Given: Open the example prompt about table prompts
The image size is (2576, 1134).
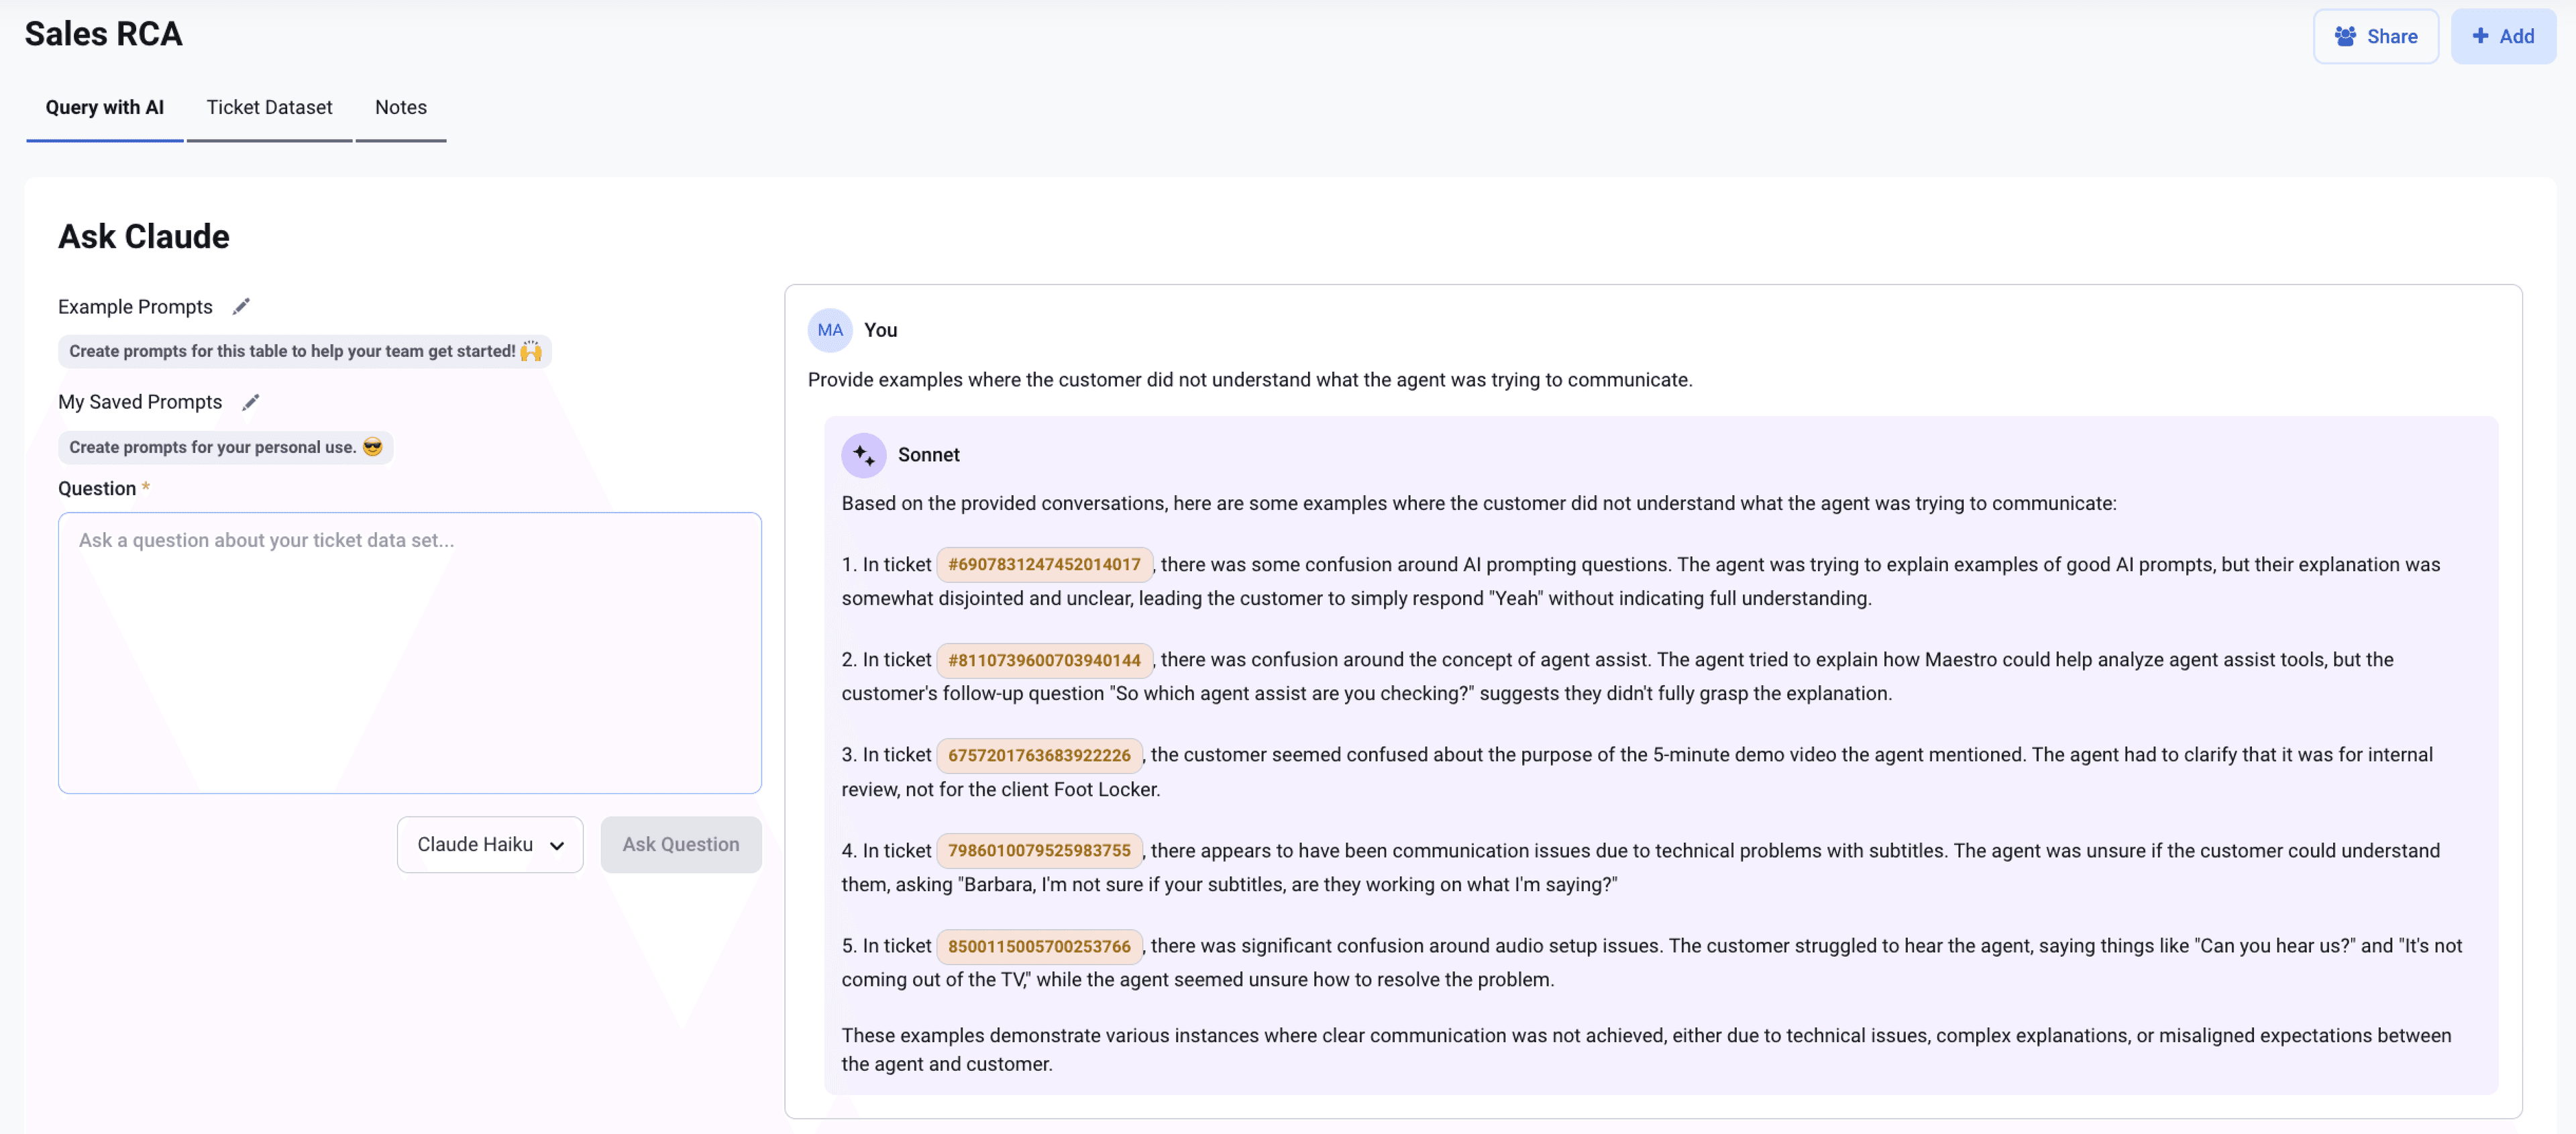Looking at the screenshot, I should 304,351.
